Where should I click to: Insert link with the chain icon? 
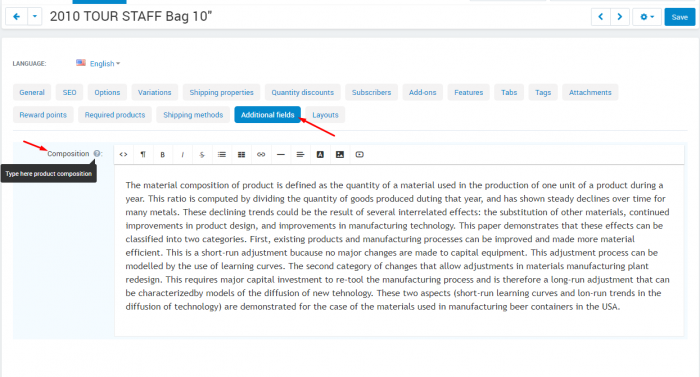point(261,155)
